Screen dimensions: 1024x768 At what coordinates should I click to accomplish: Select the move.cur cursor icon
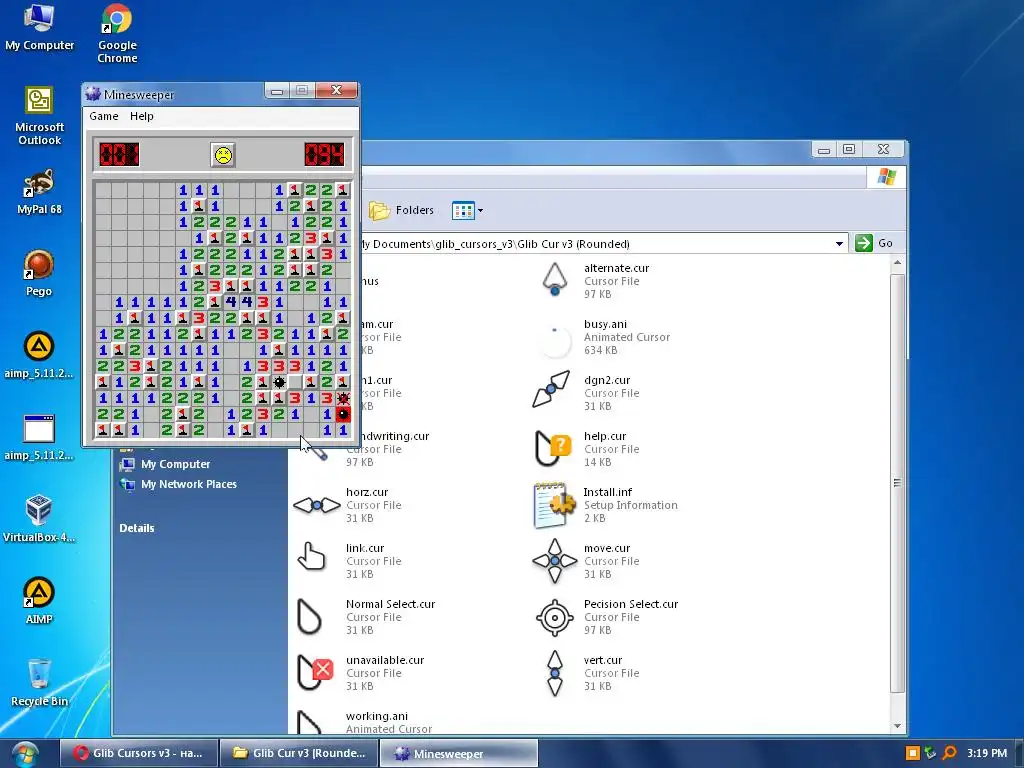(x=554, y=560)
